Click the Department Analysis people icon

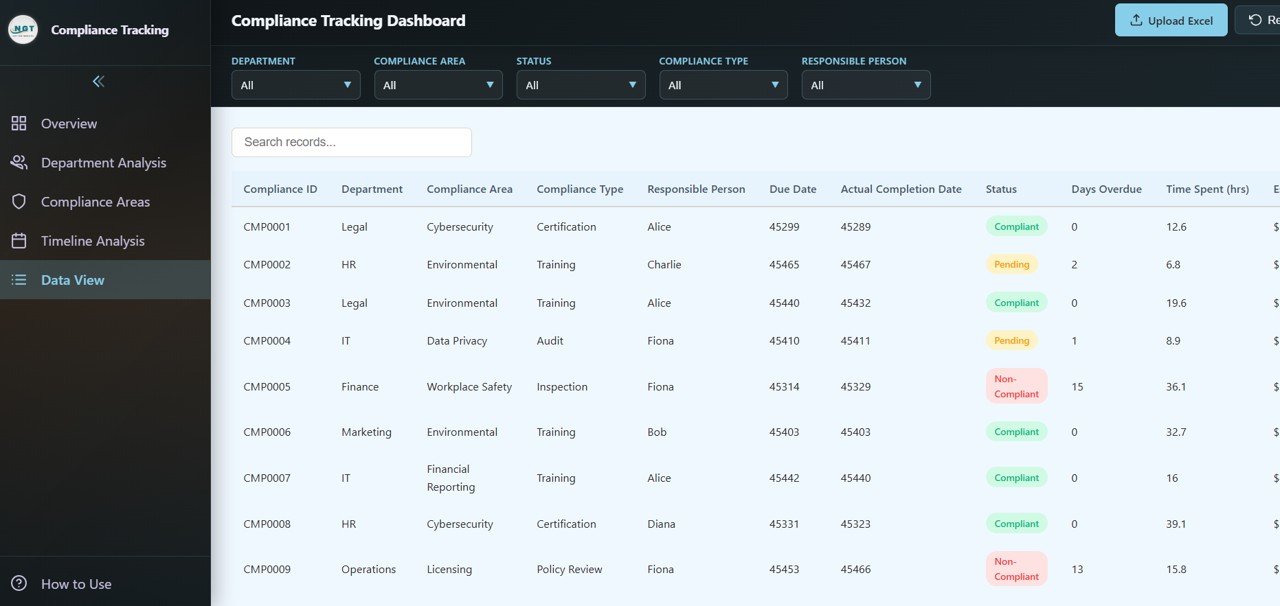pos(18,162)
